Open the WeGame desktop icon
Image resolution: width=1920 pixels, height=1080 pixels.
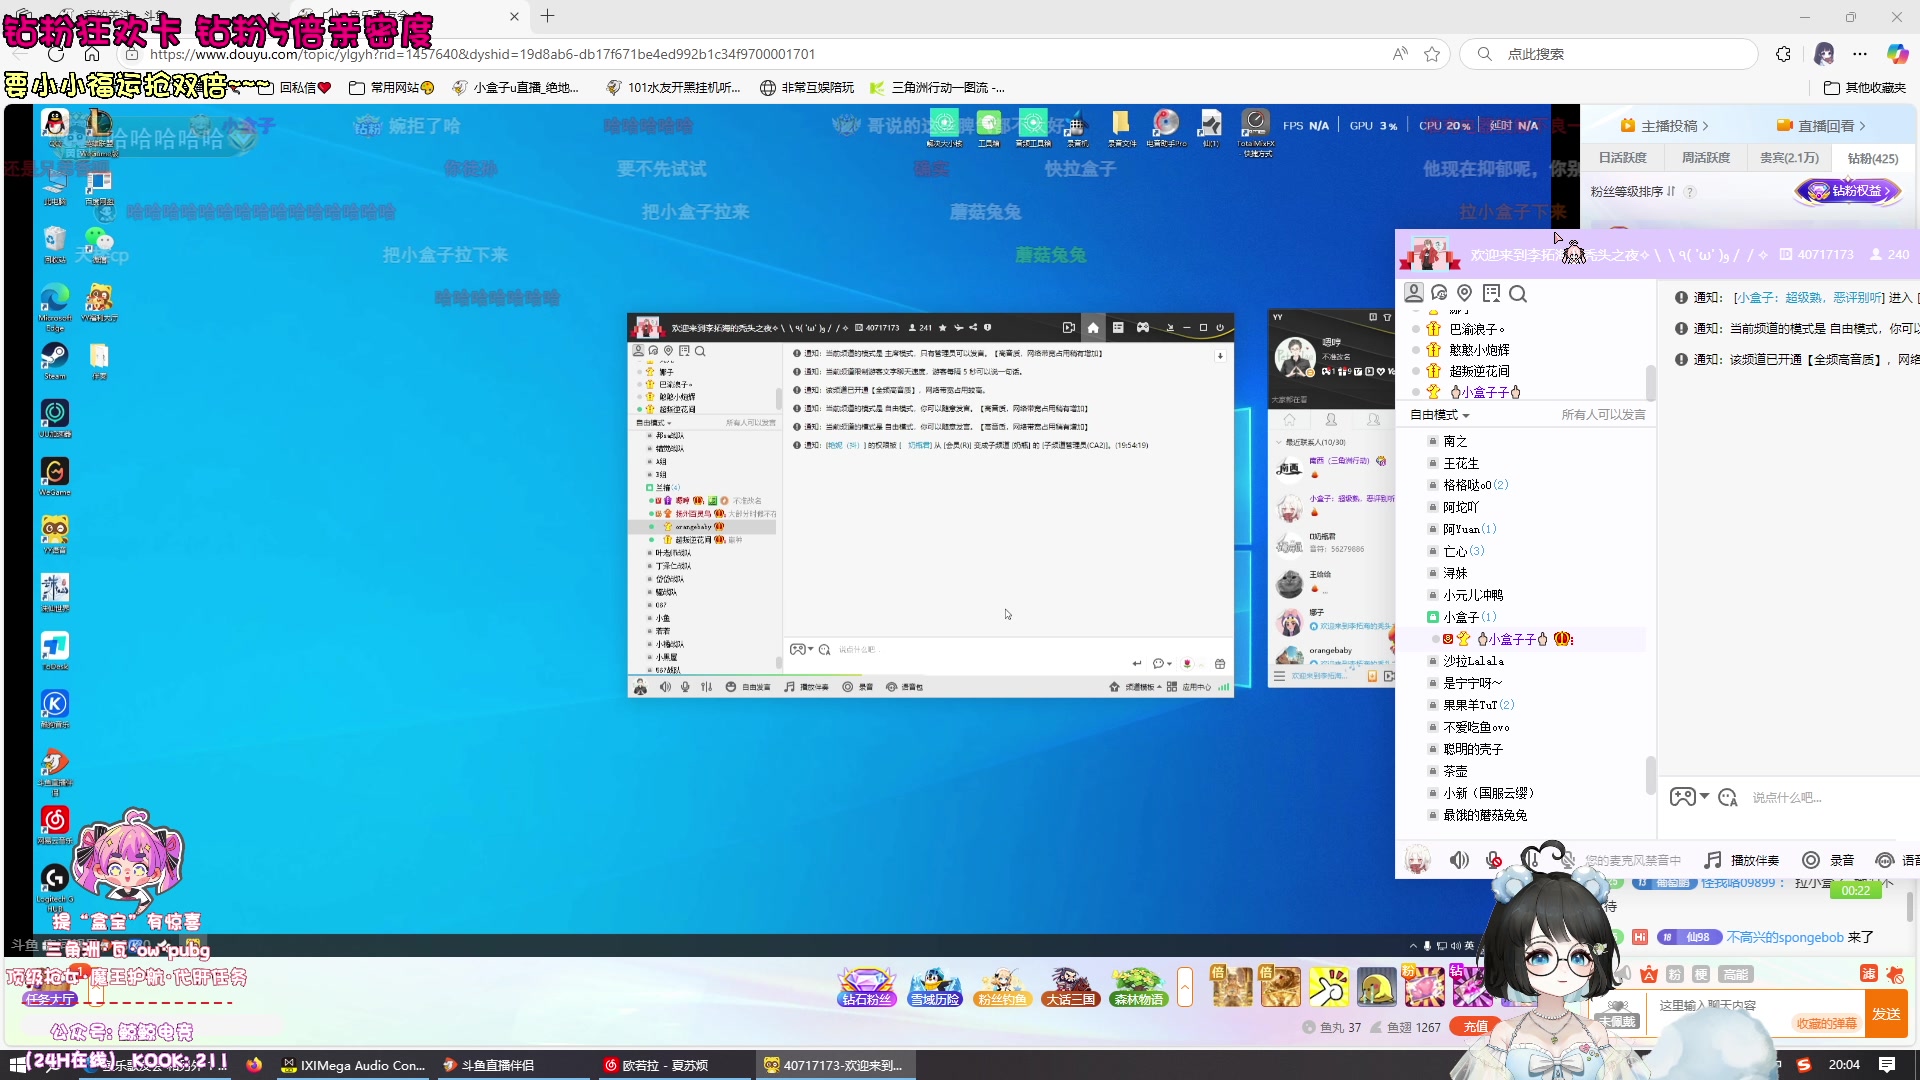tap(55, 476)
